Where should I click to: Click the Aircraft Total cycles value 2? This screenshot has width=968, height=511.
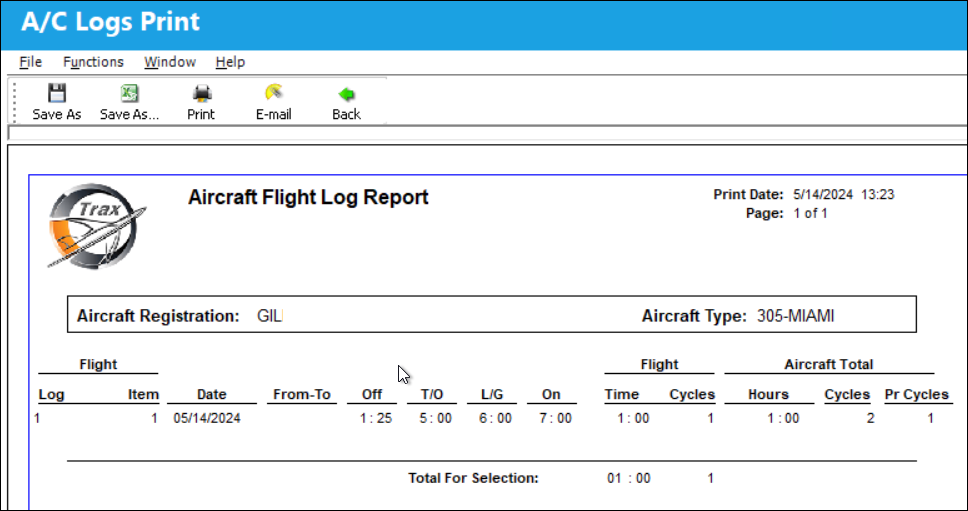tap(870, 418)
